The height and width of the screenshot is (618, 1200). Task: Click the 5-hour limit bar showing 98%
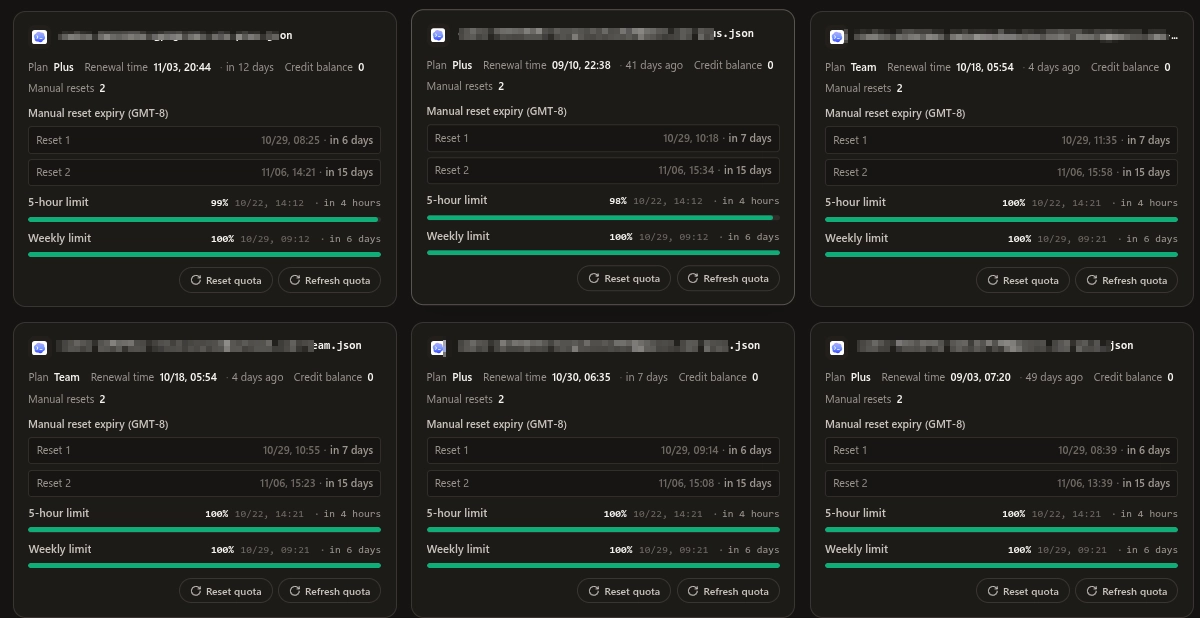coord(603,217)
